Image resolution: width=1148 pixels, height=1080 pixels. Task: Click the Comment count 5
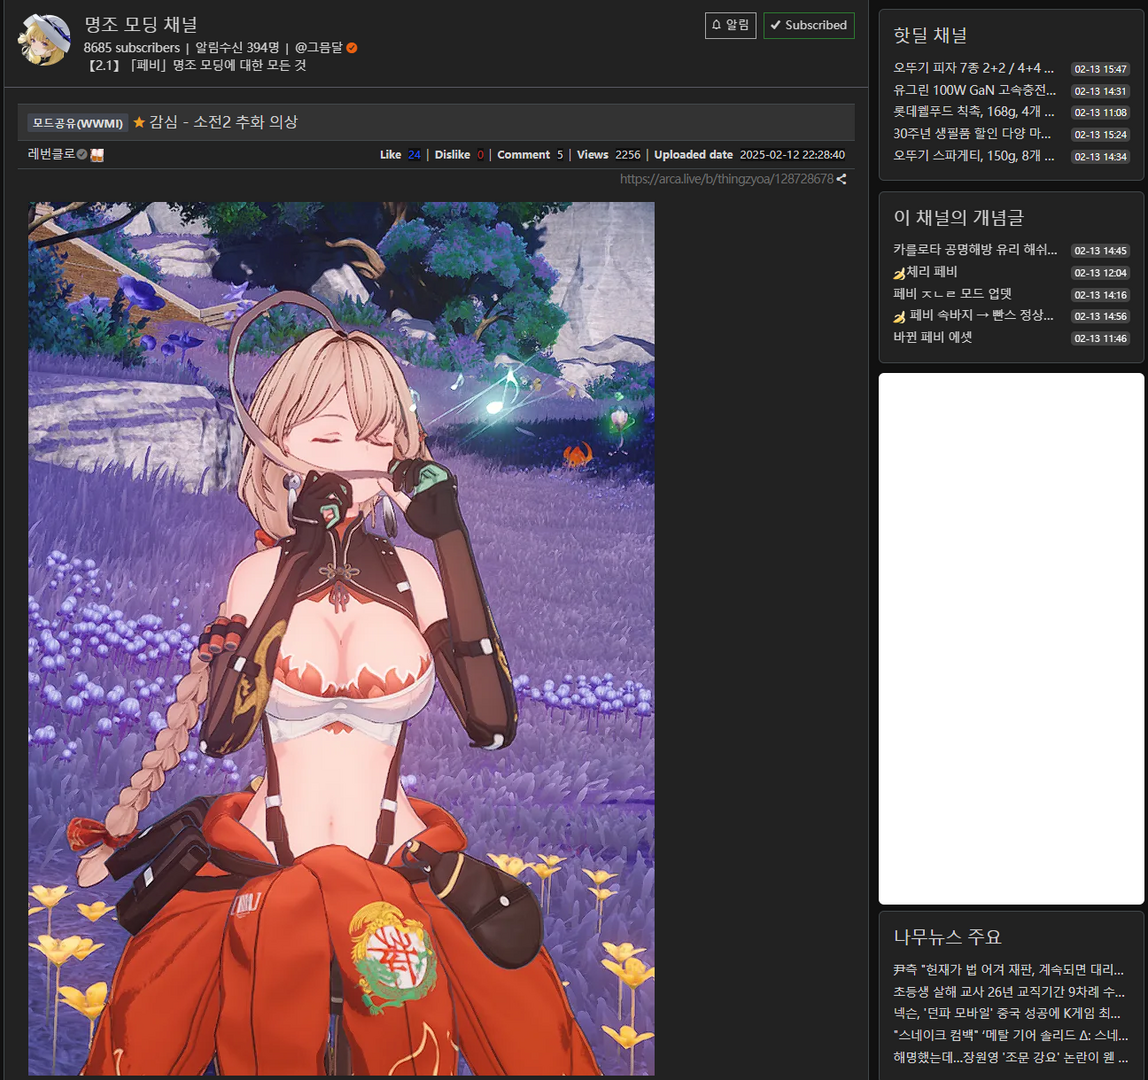pos(560,154)
